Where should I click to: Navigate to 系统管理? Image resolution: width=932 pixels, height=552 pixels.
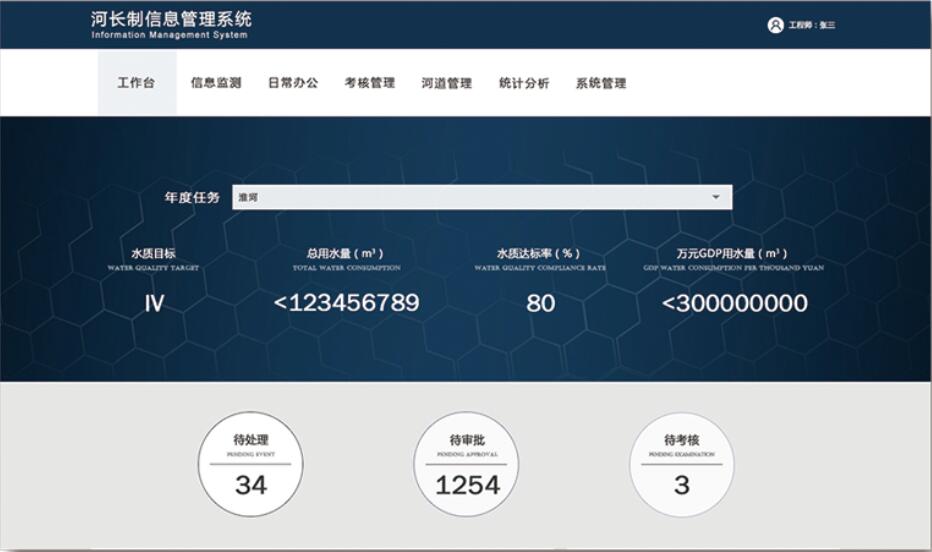coord(600,83)
